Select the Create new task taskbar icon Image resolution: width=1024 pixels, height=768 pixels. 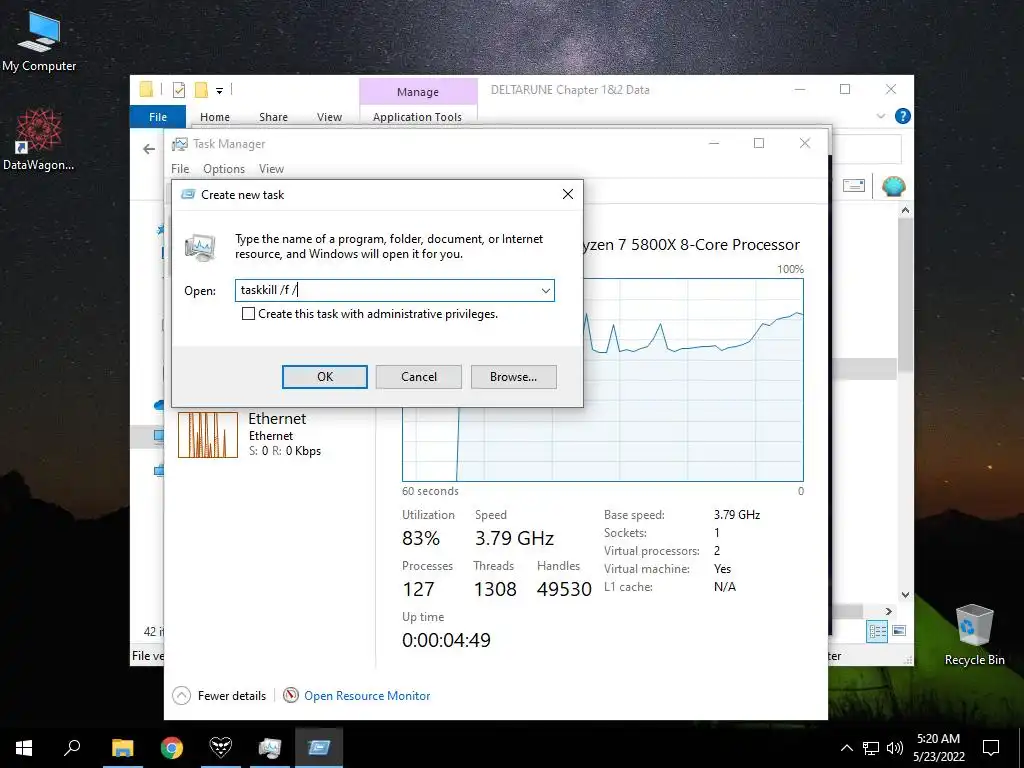[319, 748]
